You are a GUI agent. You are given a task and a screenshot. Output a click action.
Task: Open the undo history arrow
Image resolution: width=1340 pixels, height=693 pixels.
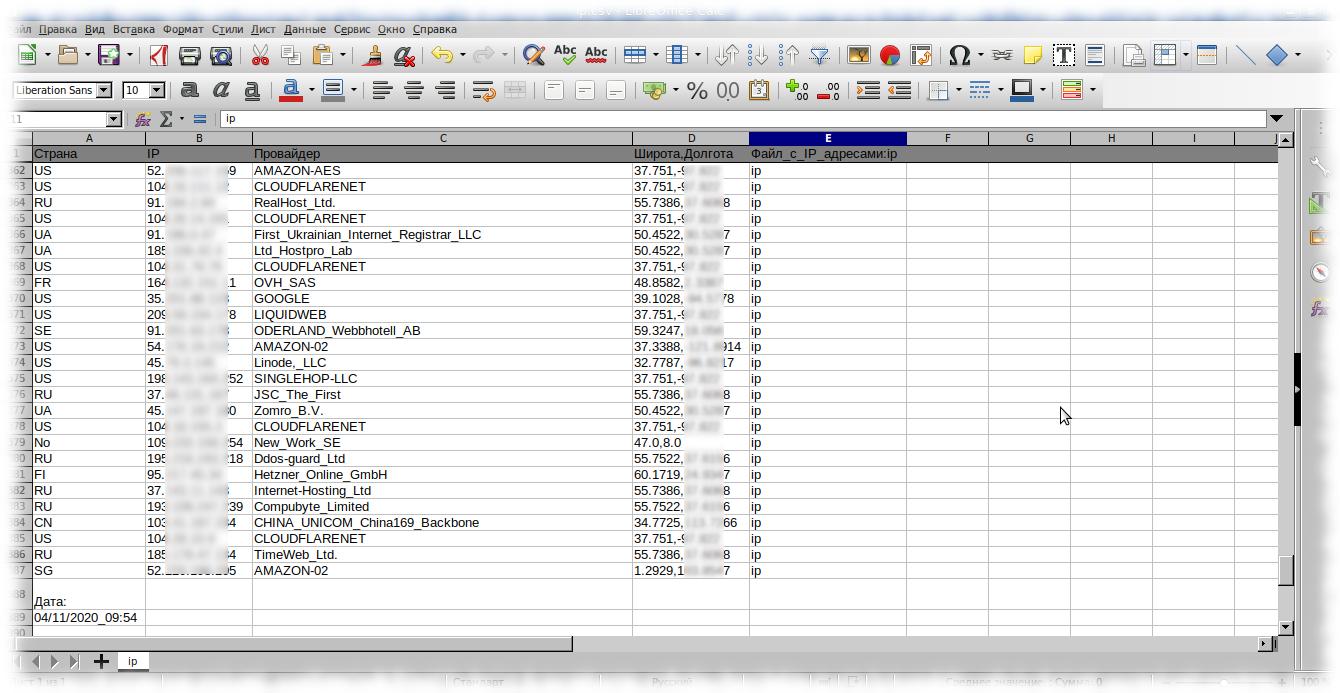coord(463,55)
